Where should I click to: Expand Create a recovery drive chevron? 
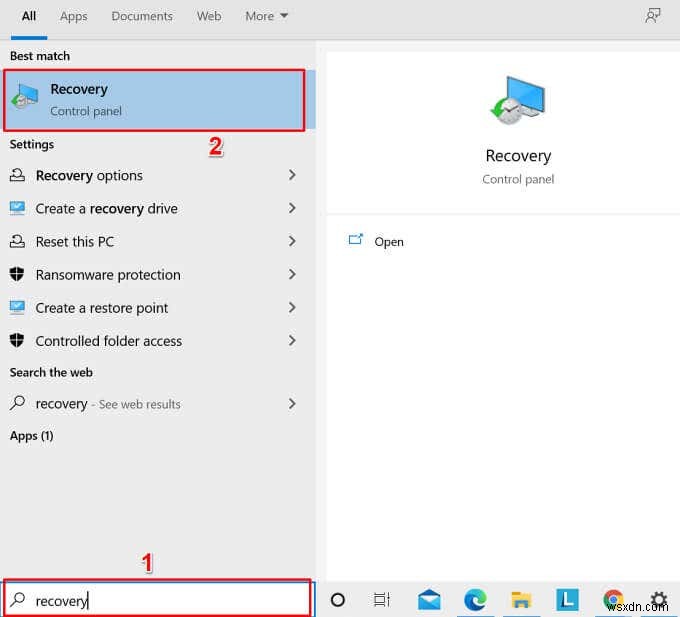[292, 208]
